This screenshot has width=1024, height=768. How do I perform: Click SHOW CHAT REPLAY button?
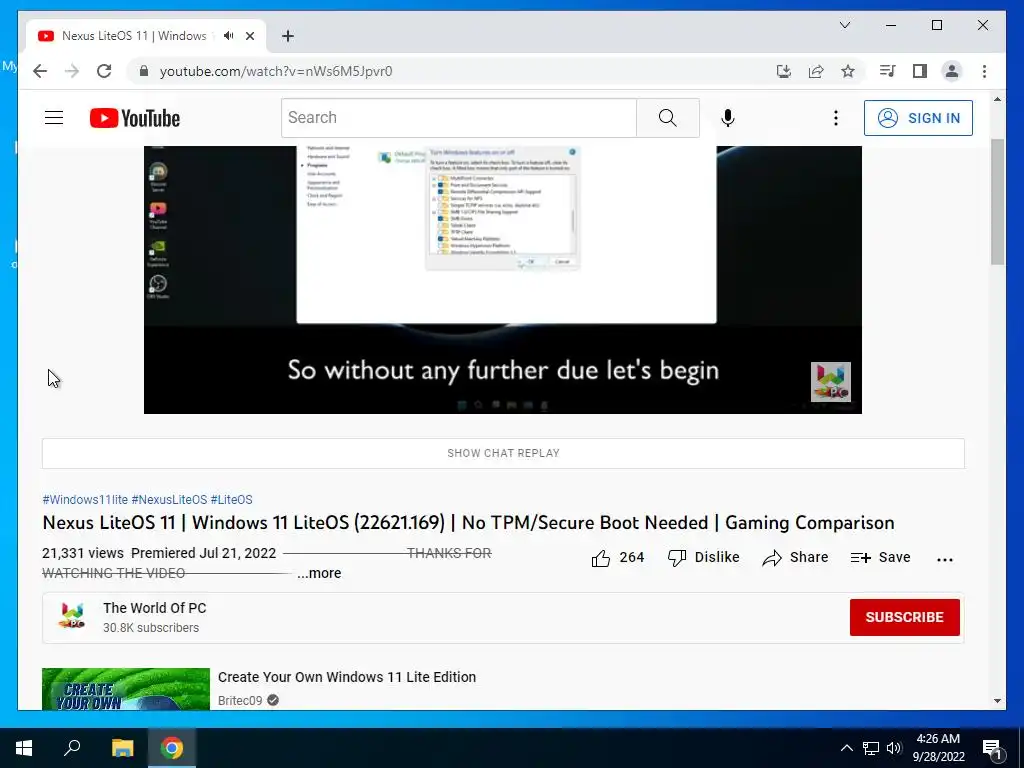[503, 453]
